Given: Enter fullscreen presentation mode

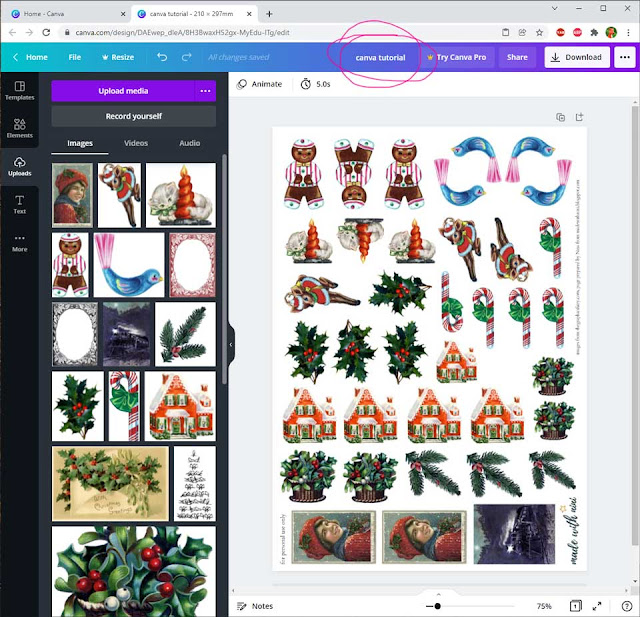Looking at the screenshot, I should coord(597,606).
